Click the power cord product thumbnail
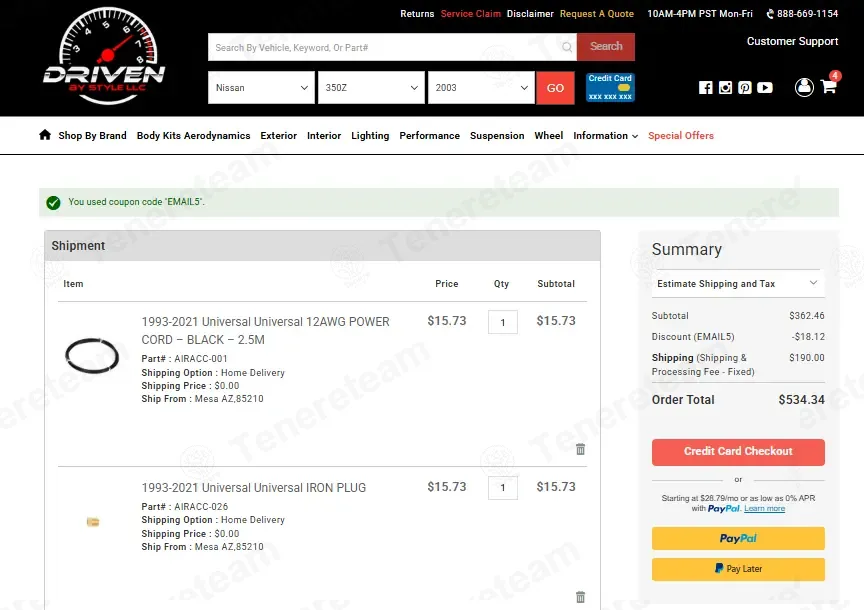This screenshot has height=610, width=864. tap(92, 355)
